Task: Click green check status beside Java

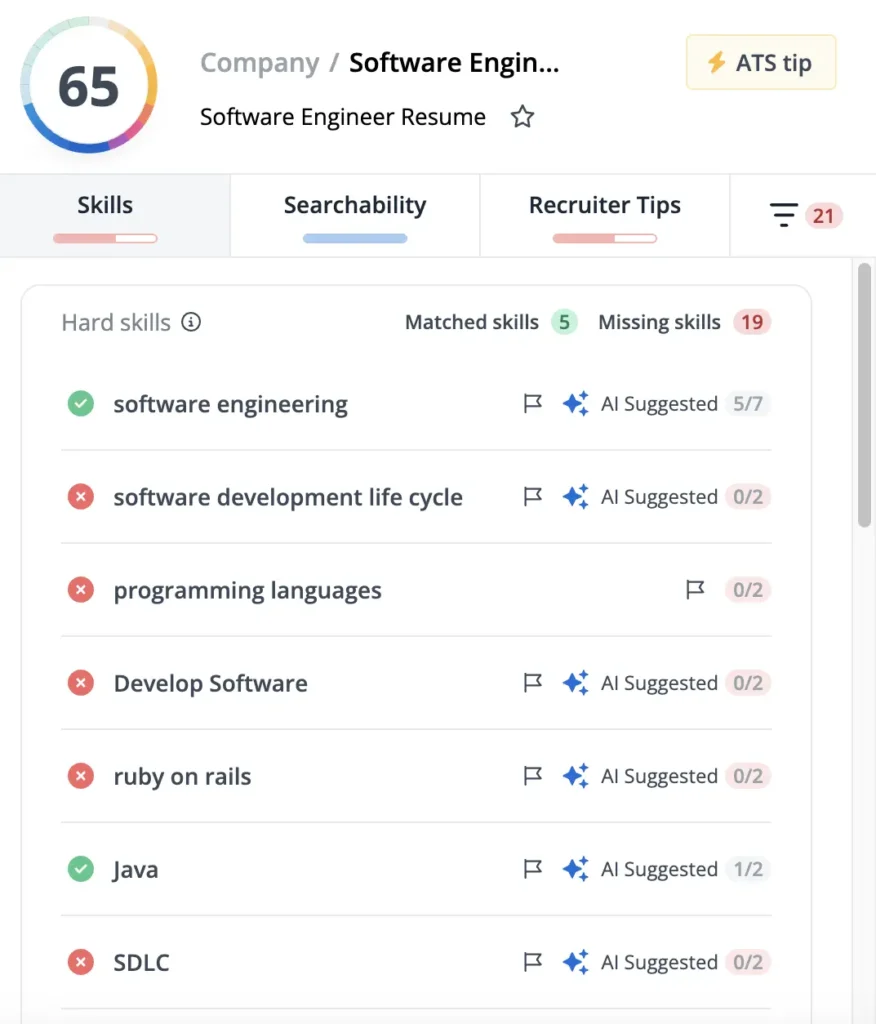Action: (81, 869)
